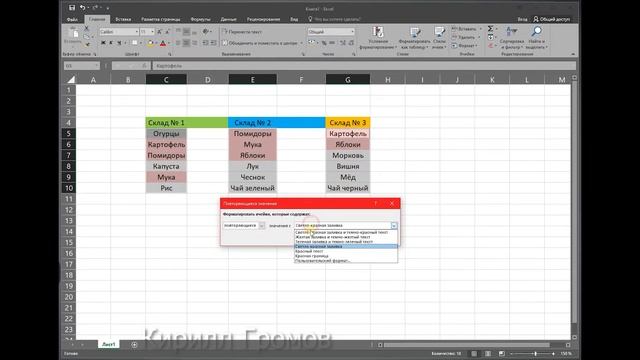Image resolution: width=640 pixels, height=360 pixels.
Task: Open the font size dropdown
Action: point(153,32)
